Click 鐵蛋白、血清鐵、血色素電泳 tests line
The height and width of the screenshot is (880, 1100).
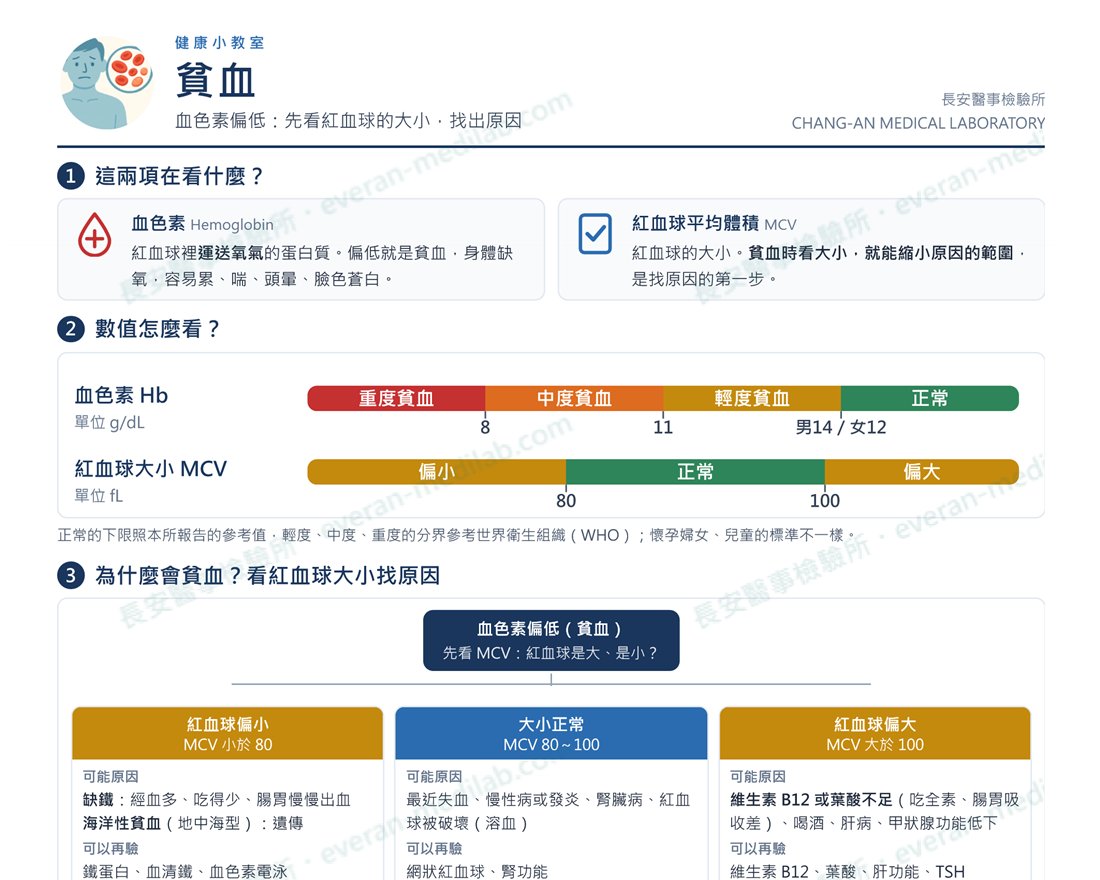click(x=185, y=872)
